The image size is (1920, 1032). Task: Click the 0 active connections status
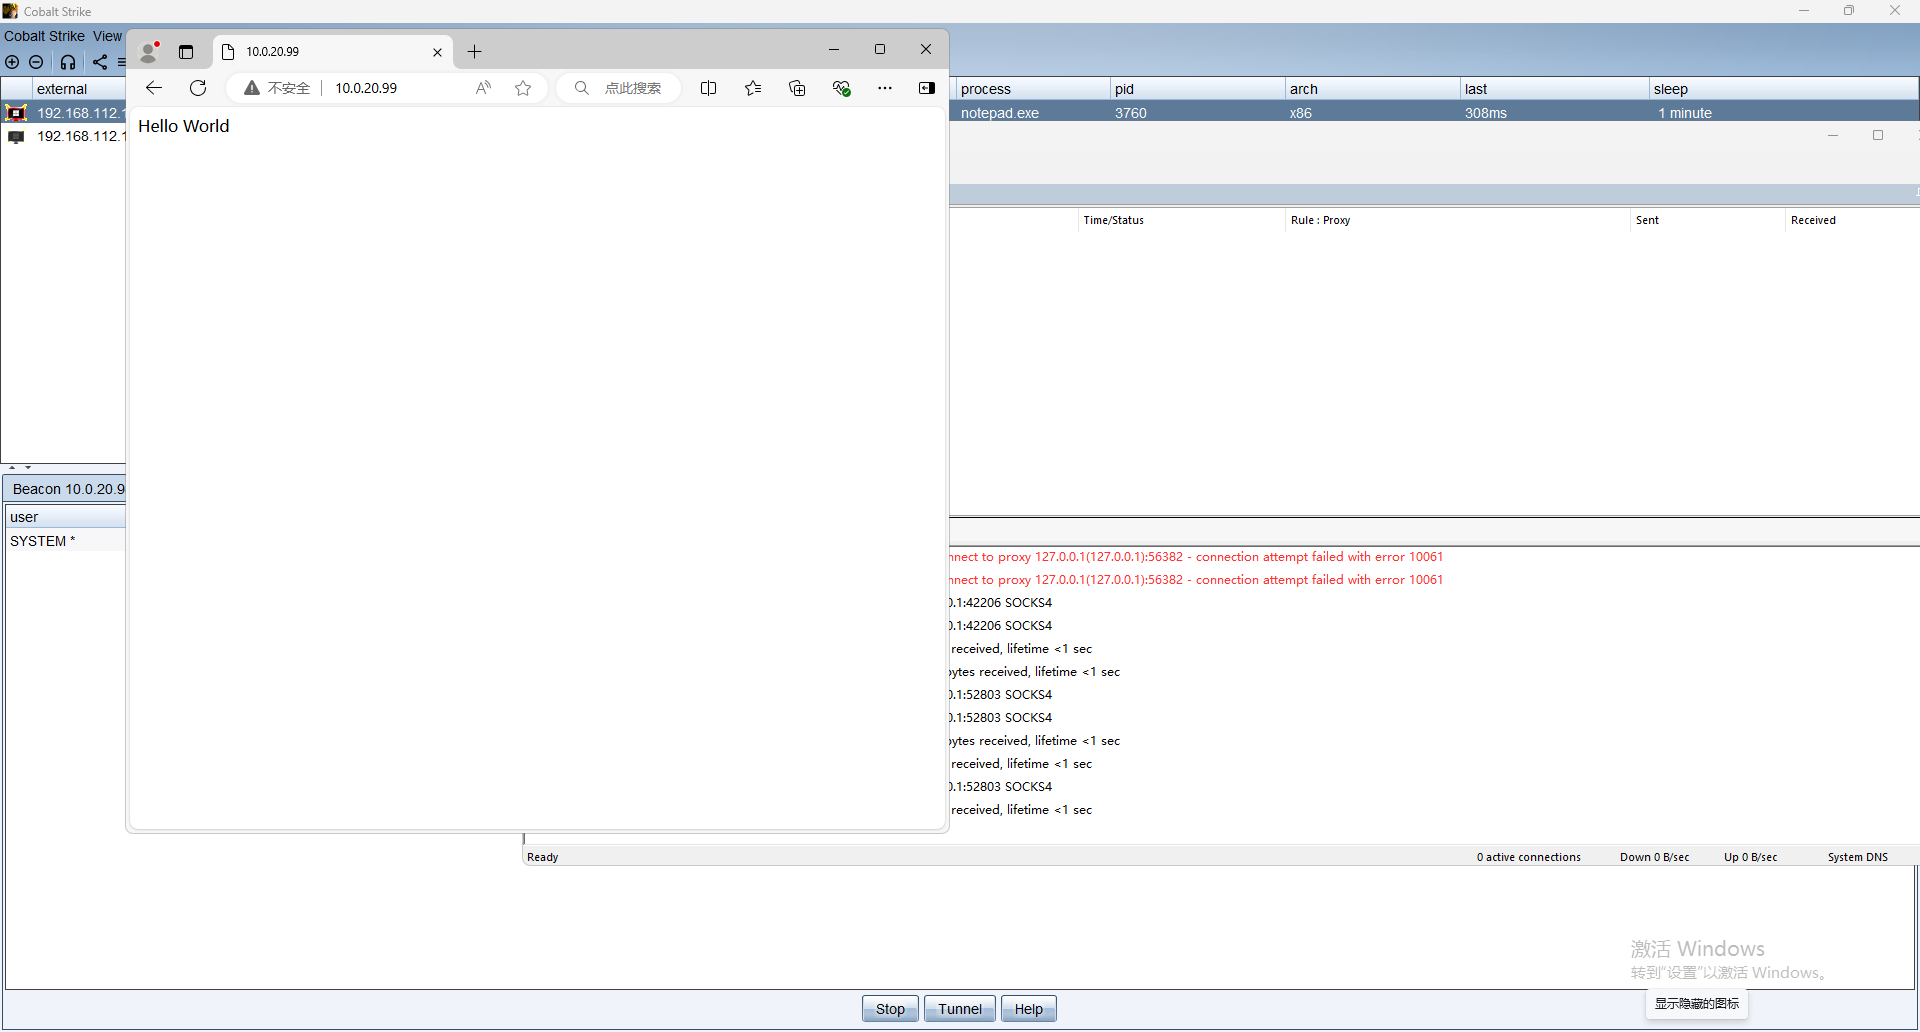tap(1529, 857)
